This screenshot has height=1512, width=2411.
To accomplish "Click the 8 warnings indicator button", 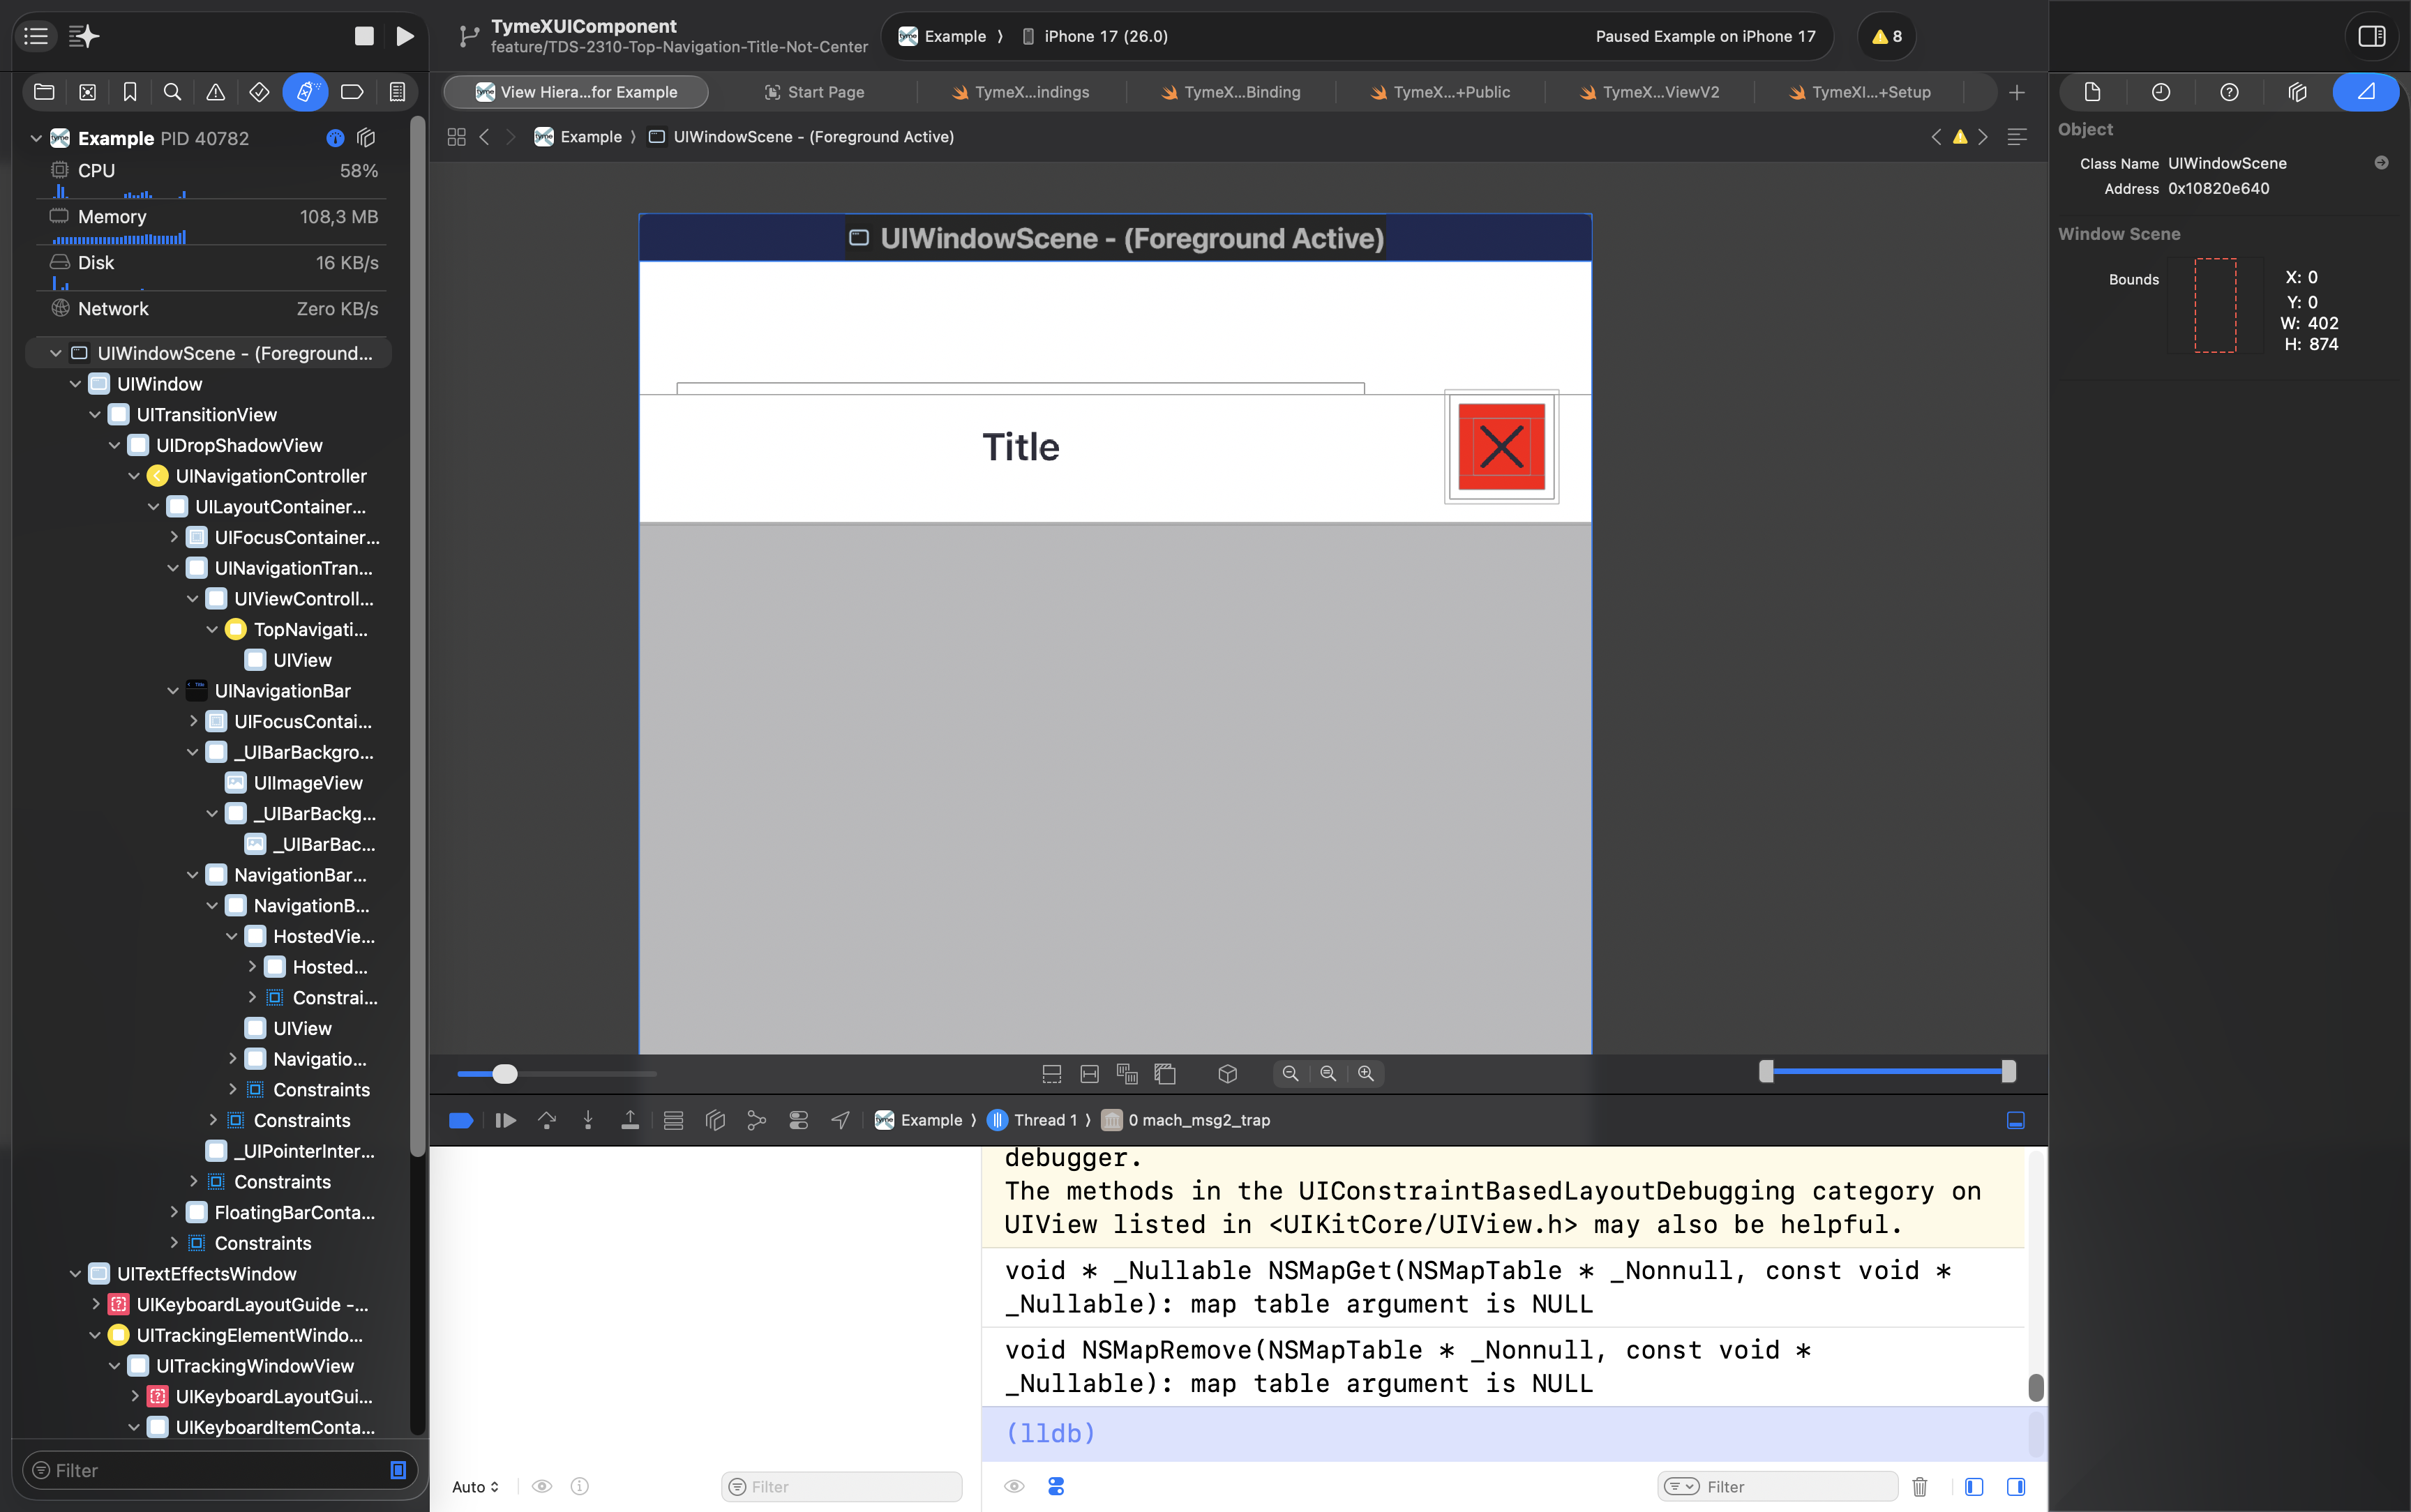I will (1887, 36).
